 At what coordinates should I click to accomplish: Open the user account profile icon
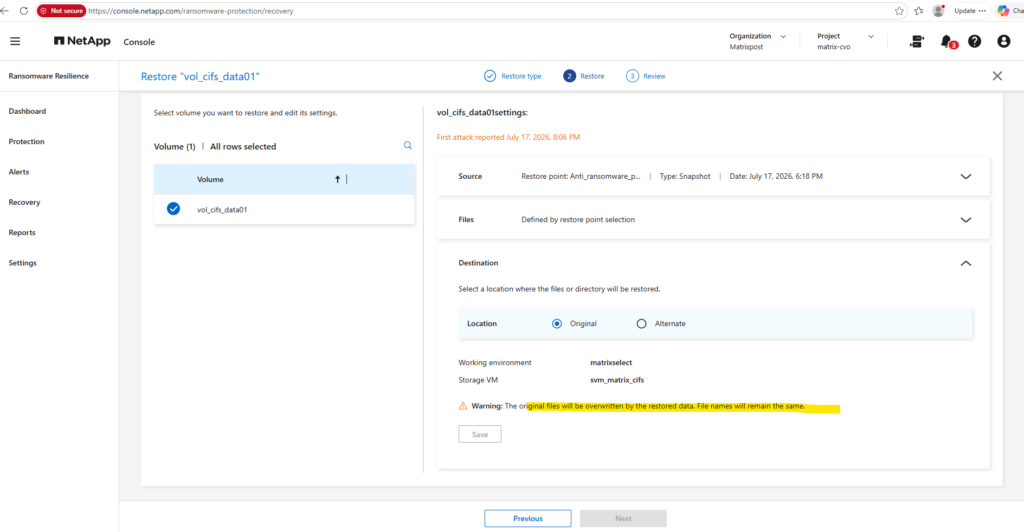pos(1004,41)
